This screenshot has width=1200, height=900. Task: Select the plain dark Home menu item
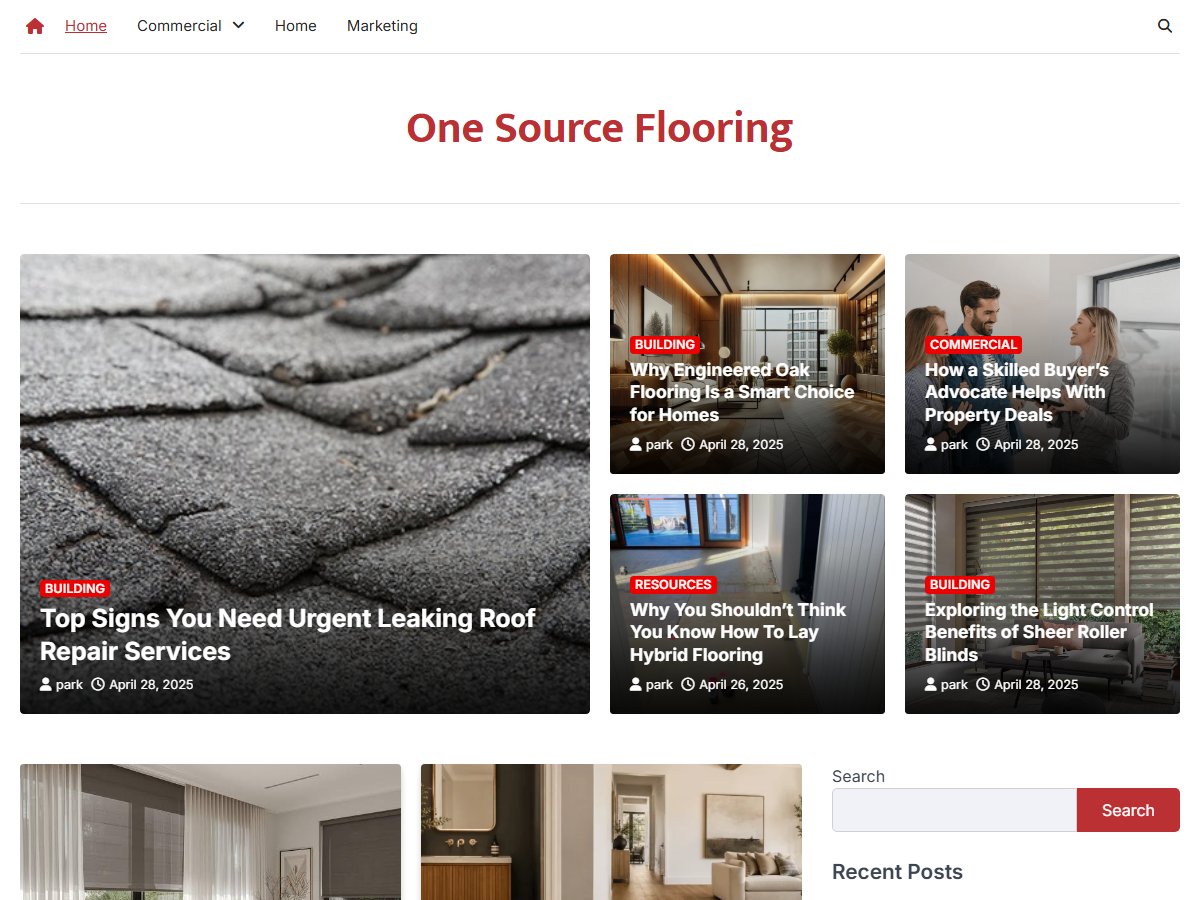pyautogui.click(x=296, y=26)
